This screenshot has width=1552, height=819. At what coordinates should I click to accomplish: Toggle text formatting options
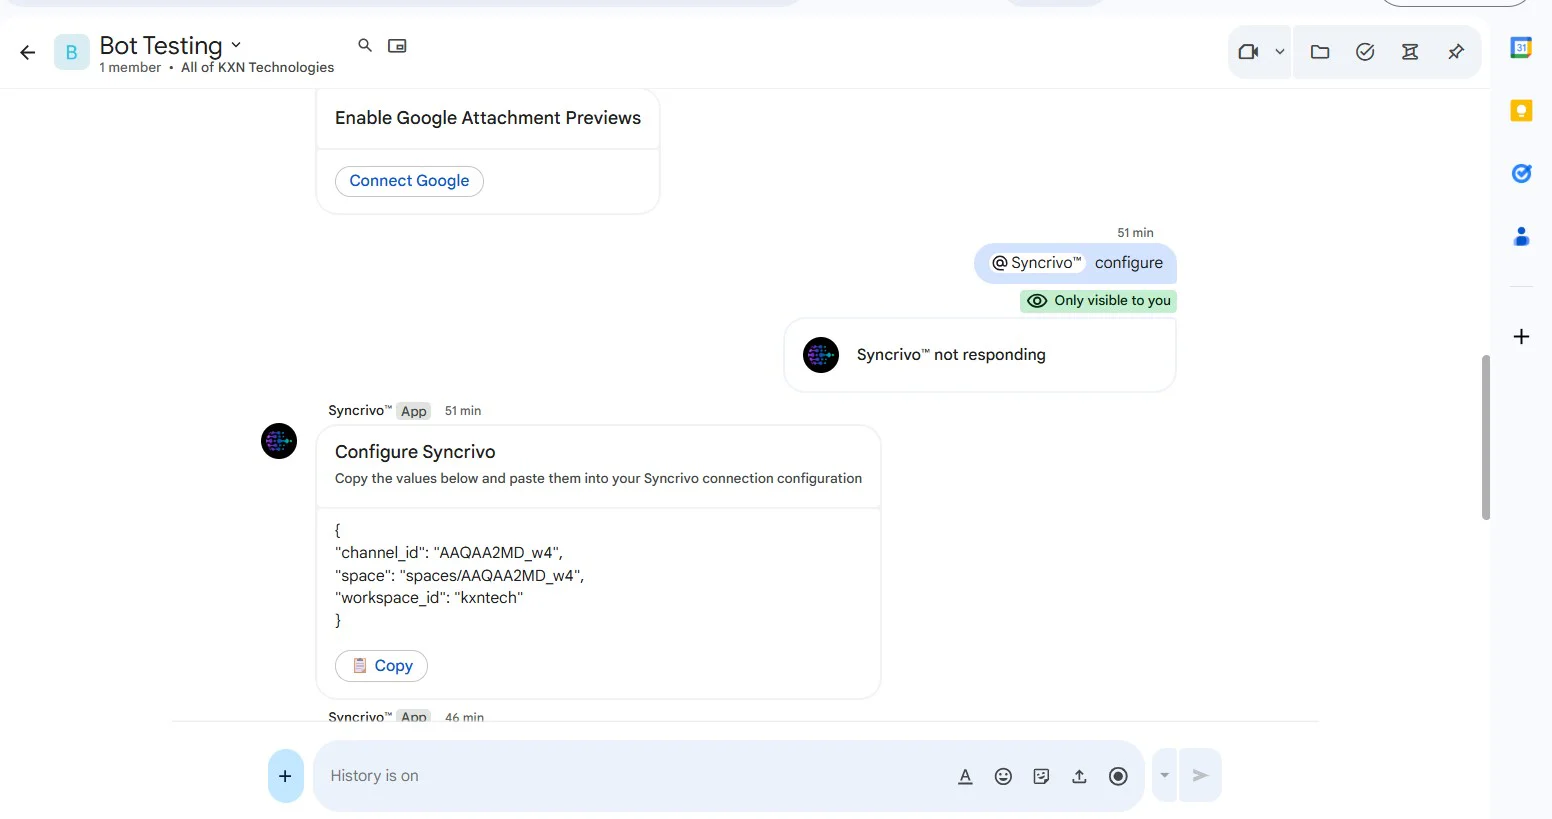(965, 776)
